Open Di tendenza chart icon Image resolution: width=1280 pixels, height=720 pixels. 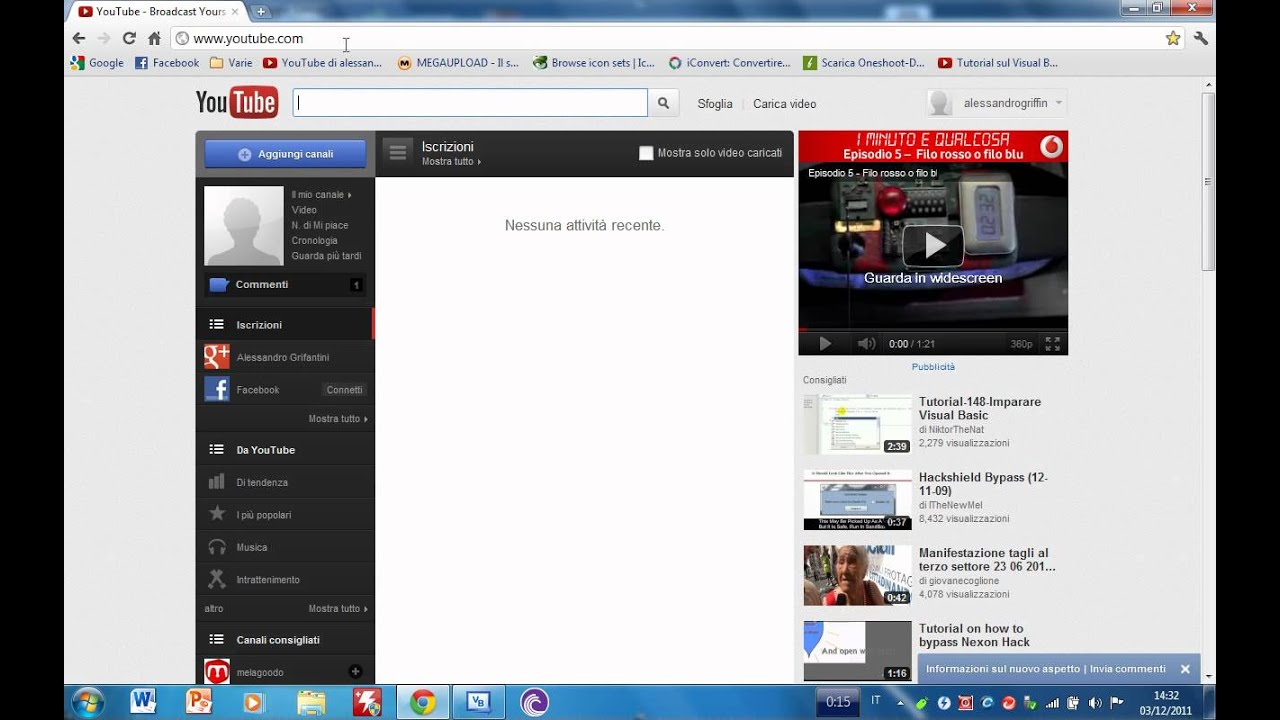pos(217,482)
